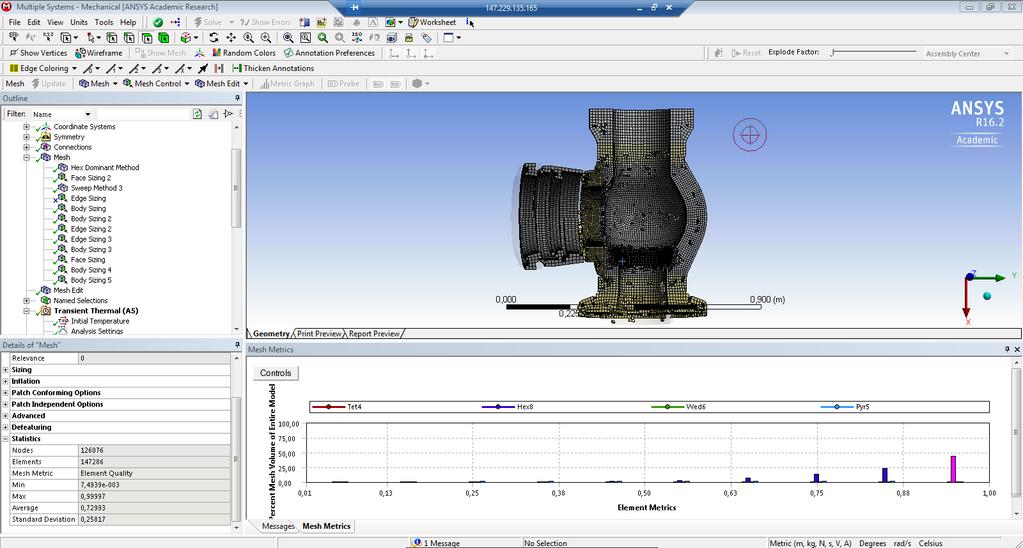Expand the Inflation section in Details
Image resolution: width=1023 pixels, height=548 pixels.
click(x=6, y=381)
